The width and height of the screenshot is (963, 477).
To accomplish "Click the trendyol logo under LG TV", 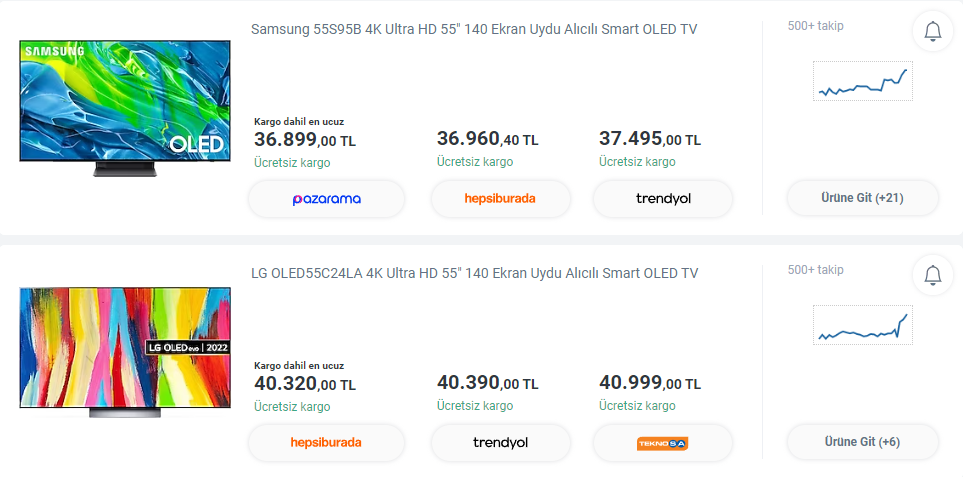I will point(501,443).
